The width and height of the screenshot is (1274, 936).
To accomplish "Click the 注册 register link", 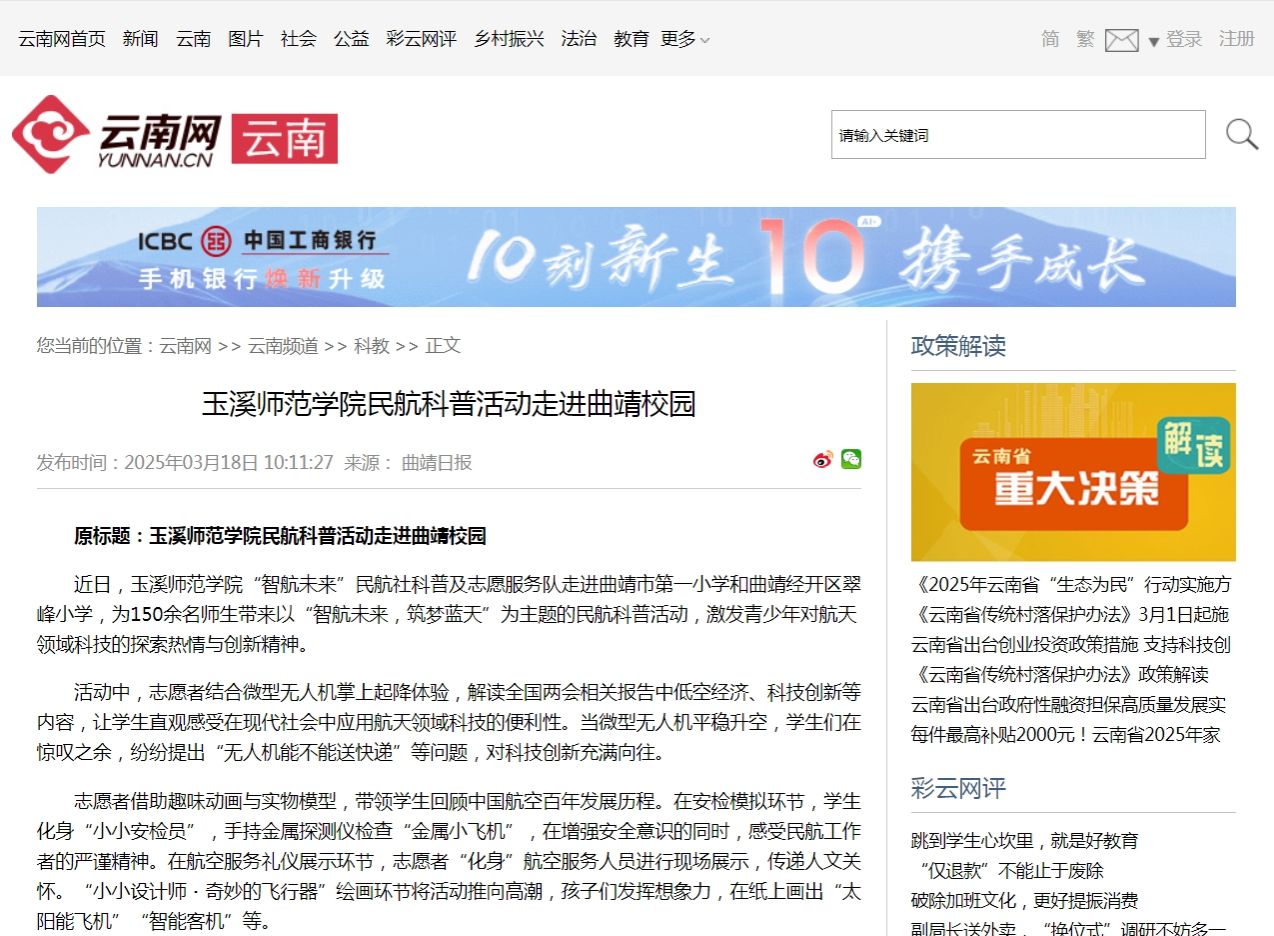I will 1236,39.
